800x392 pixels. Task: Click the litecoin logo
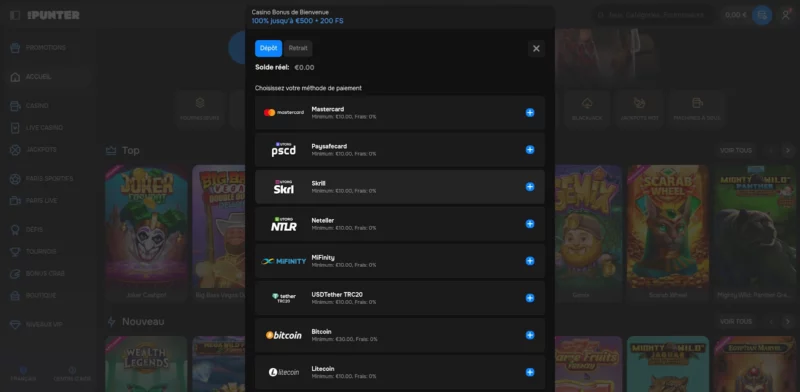click(x=284, y=372)
